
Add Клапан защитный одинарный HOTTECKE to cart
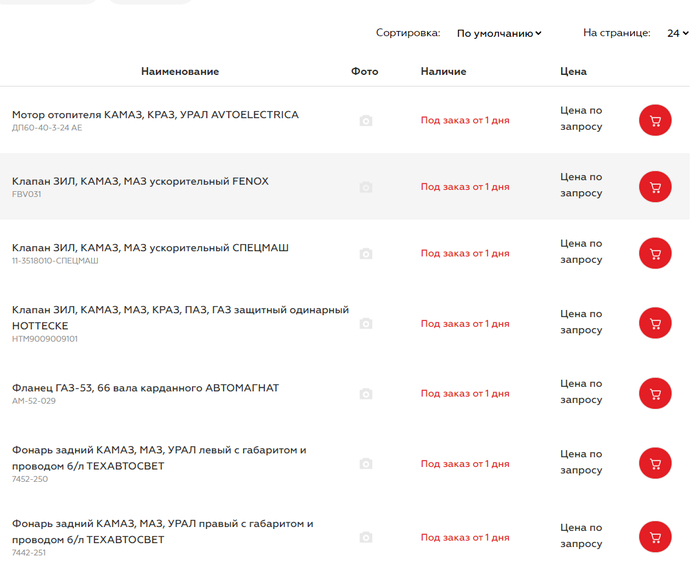tap(655, 323)
